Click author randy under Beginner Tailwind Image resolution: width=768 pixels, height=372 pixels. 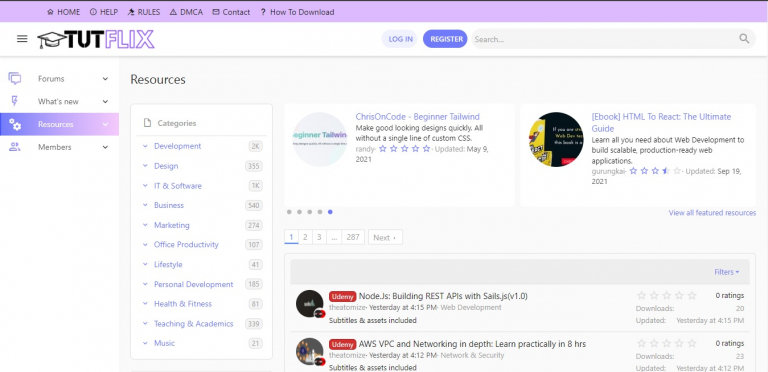click(365, 149)
